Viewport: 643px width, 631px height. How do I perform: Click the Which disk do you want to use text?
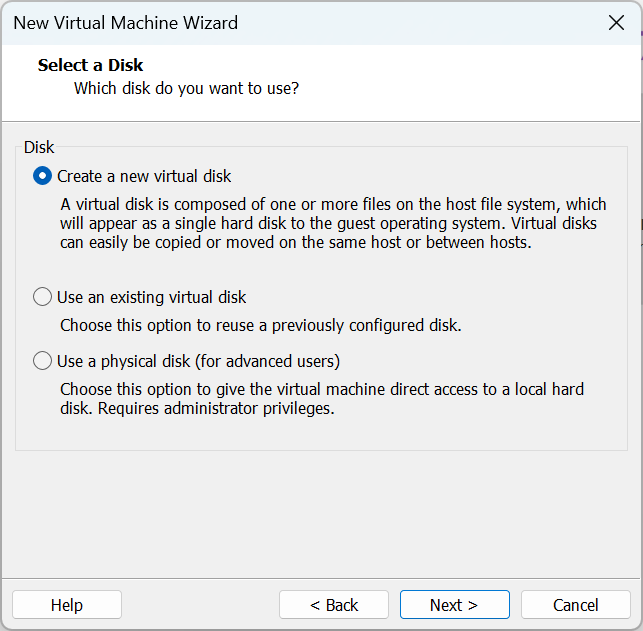(x=186, y=88)
